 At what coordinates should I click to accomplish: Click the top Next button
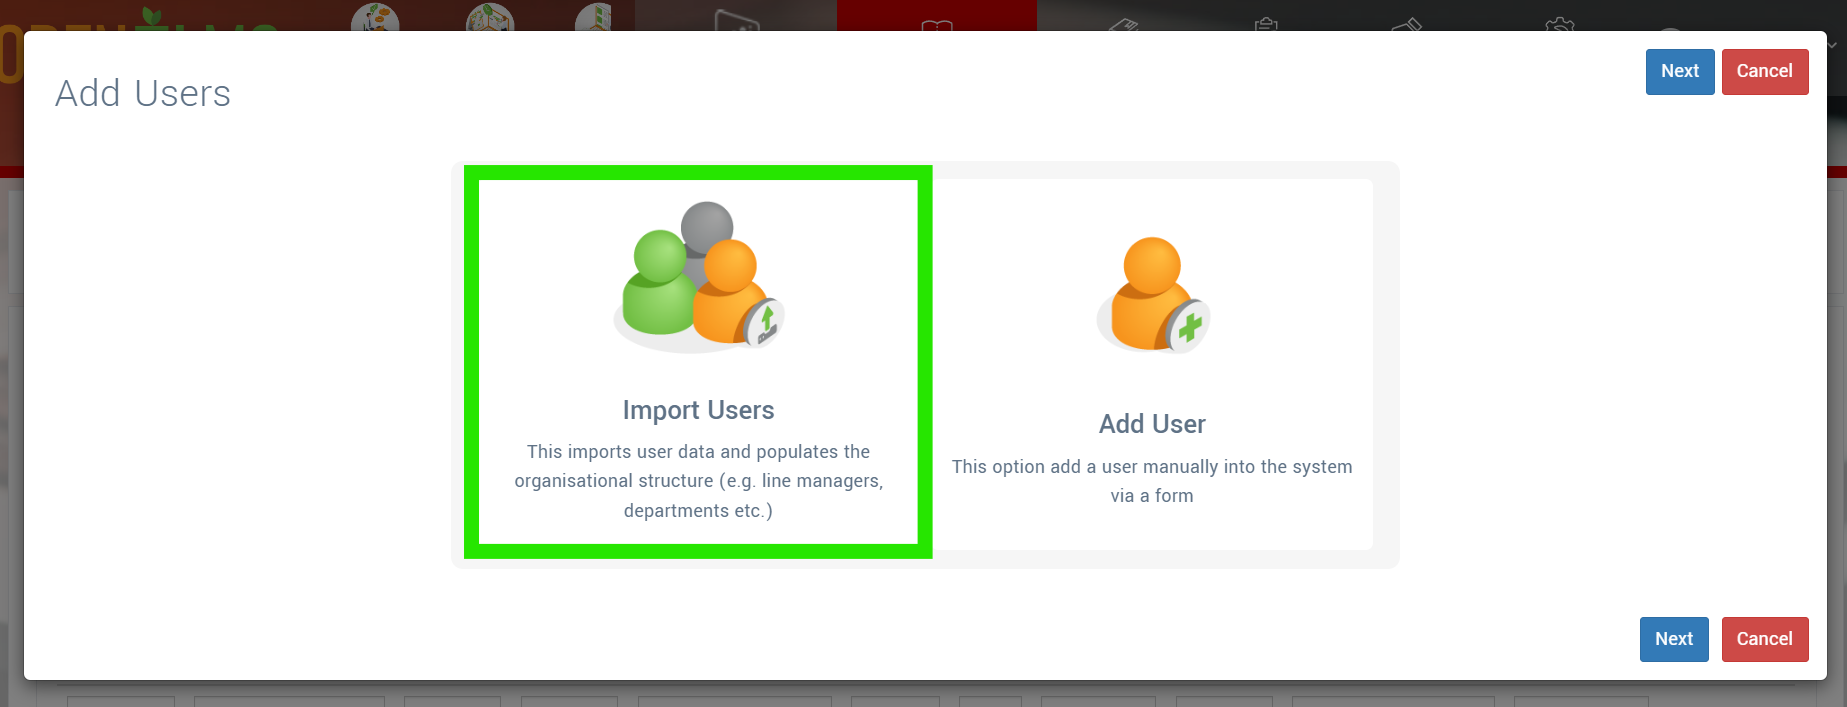click(x=1680, y=72)
